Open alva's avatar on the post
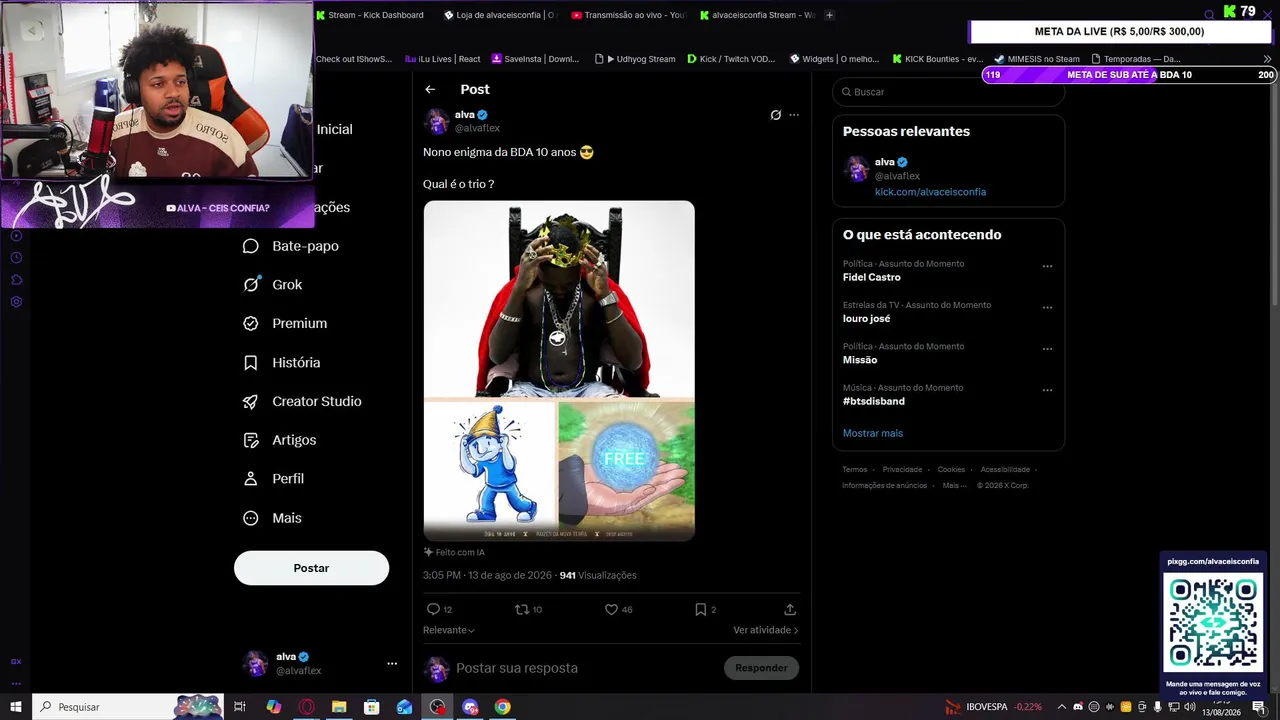This screenshot has height=720, width=1280. pos(436,121)
